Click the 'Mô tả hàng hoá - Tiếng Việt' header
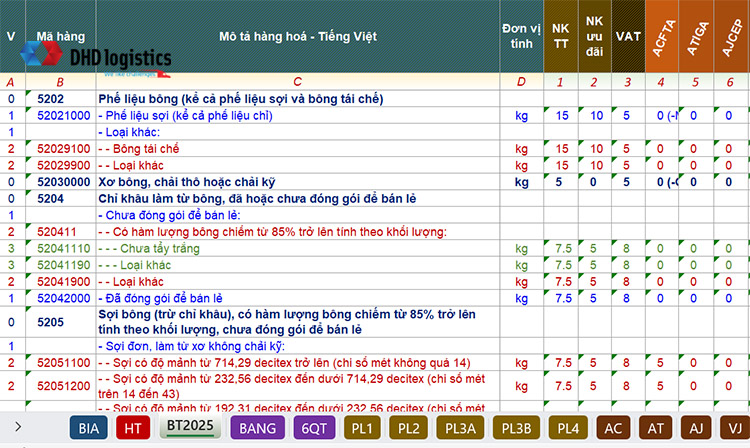 (x=296, y=37)
